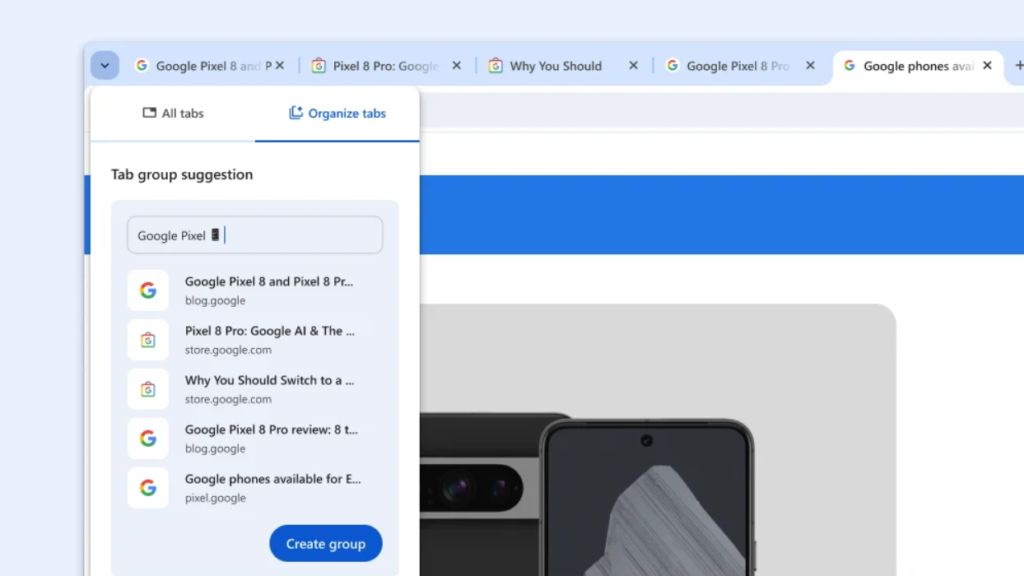Select the Google Pixel 8 and Pixel 8 Pr... entry
This screenshot has width=1024, height=576.
tap(255, 290)
